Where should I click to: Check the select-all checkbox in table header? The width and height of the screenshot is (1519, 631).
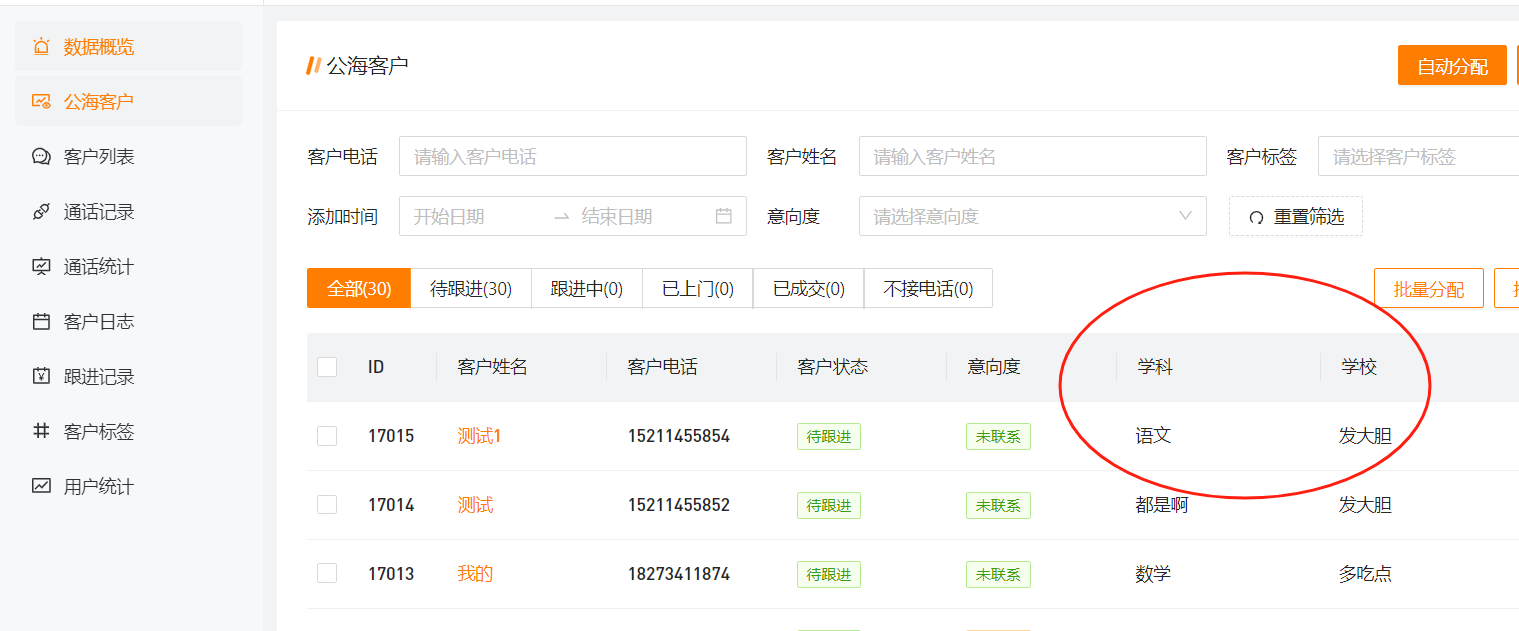(327, 367)
